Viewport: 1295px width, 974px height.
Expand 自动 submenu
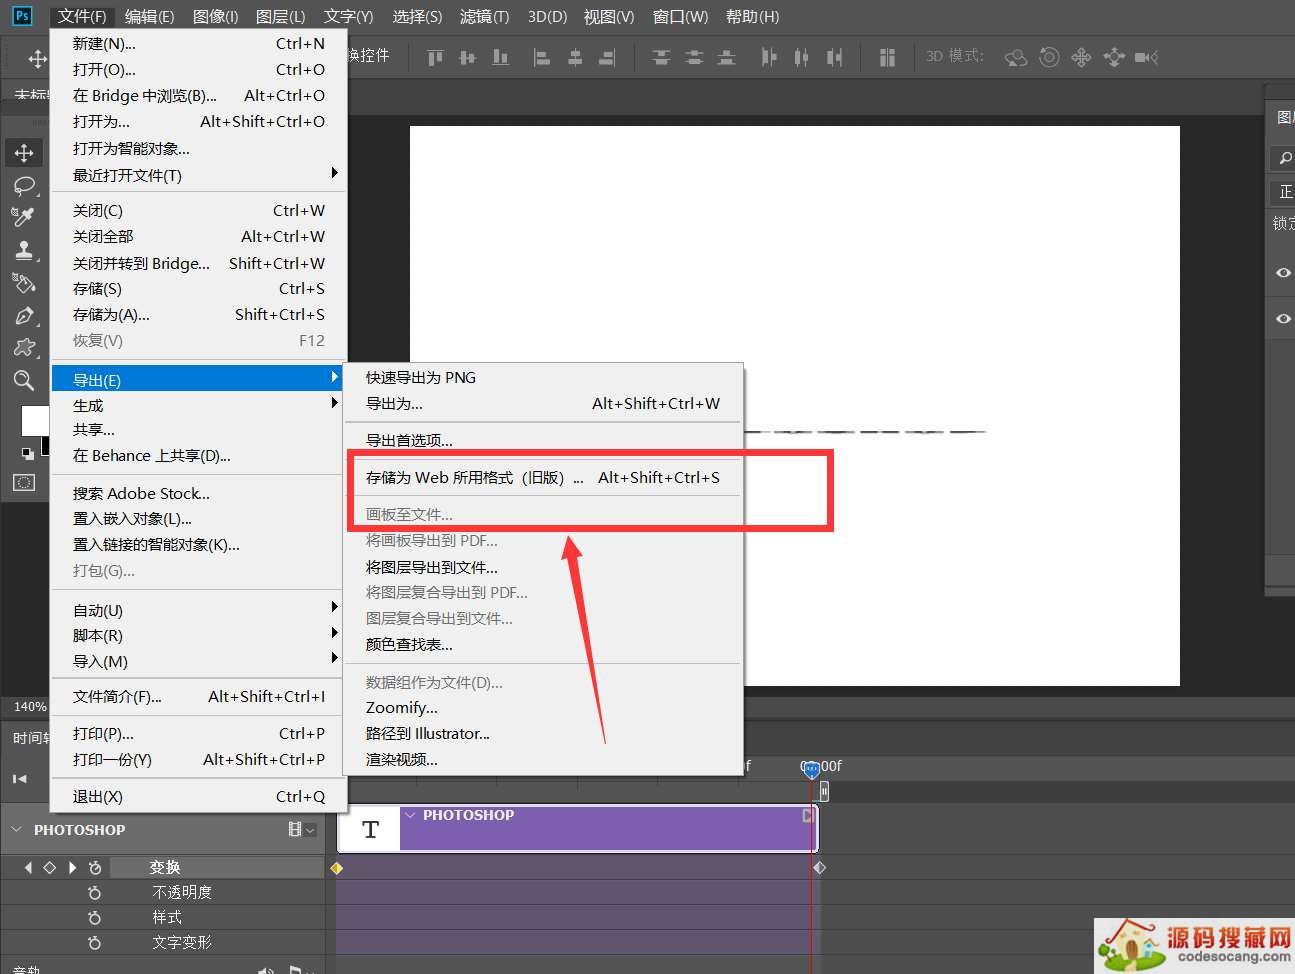[x=335, y=609]
